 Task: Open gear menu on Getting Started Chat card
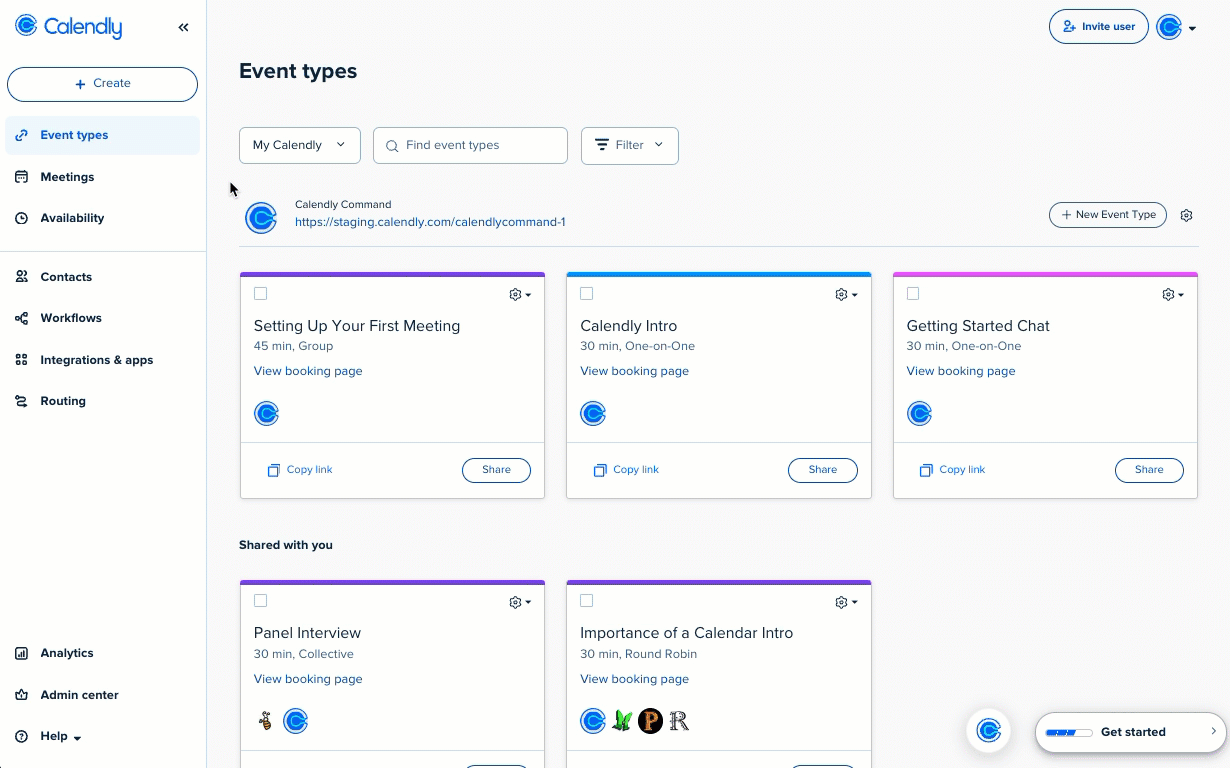click(1173, 295)
